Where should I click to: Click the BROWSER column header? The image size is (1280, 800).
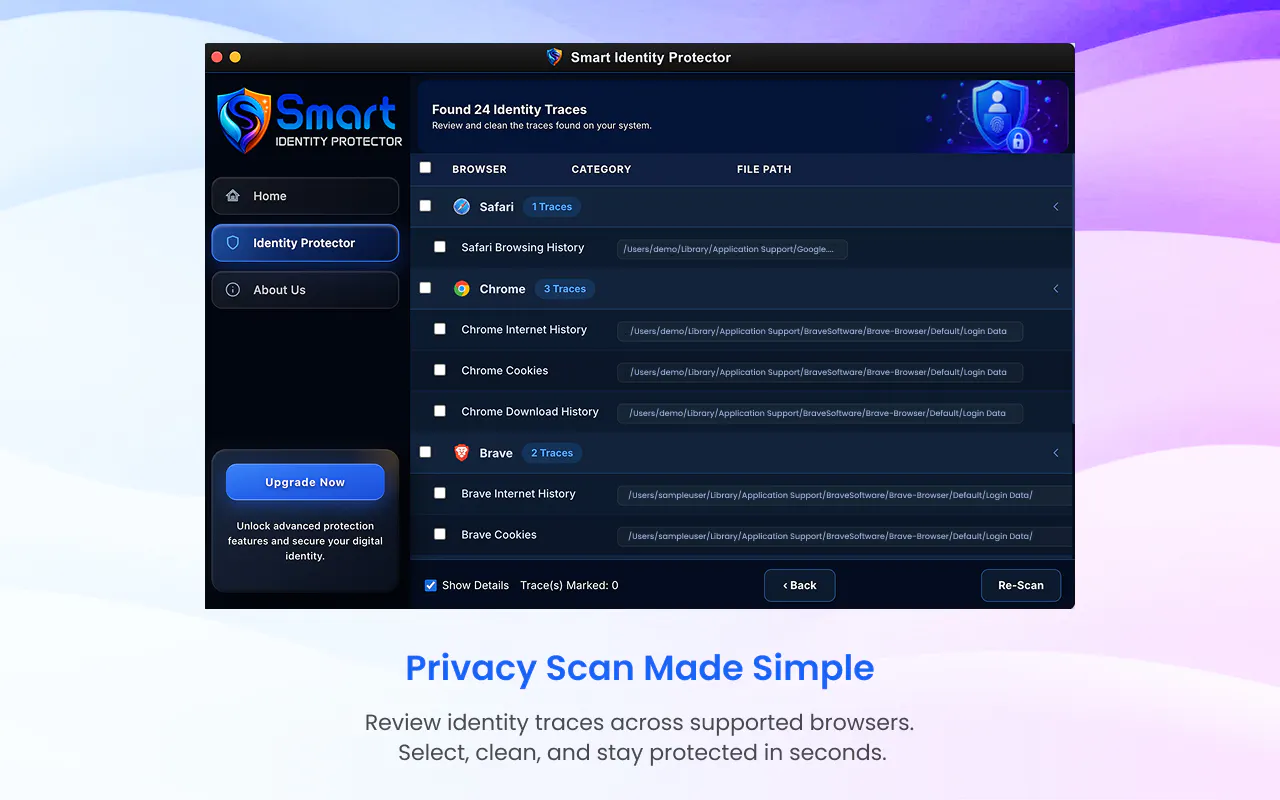click(479, 169)
